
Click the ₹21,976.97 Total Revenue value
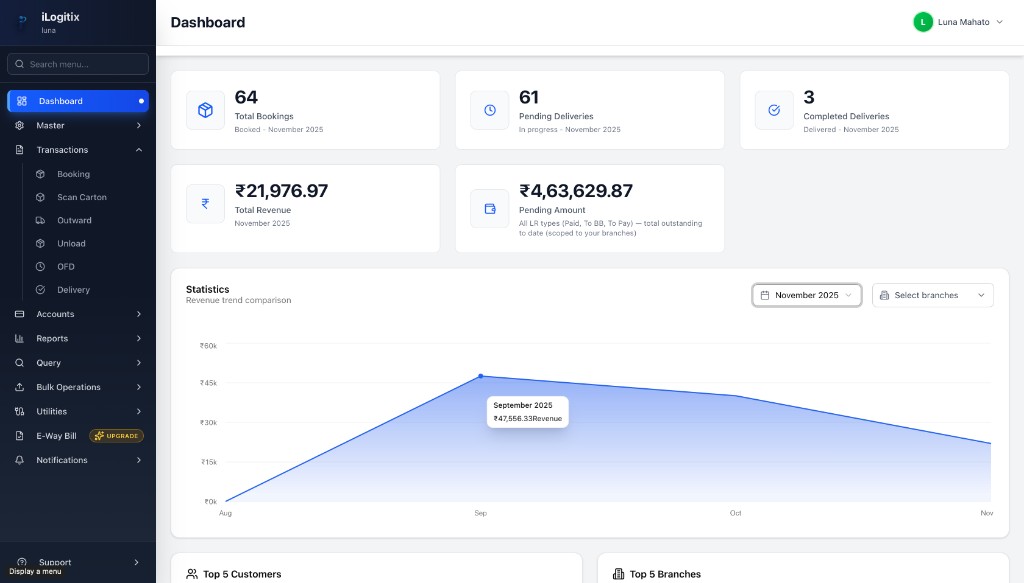coord(281,191)
